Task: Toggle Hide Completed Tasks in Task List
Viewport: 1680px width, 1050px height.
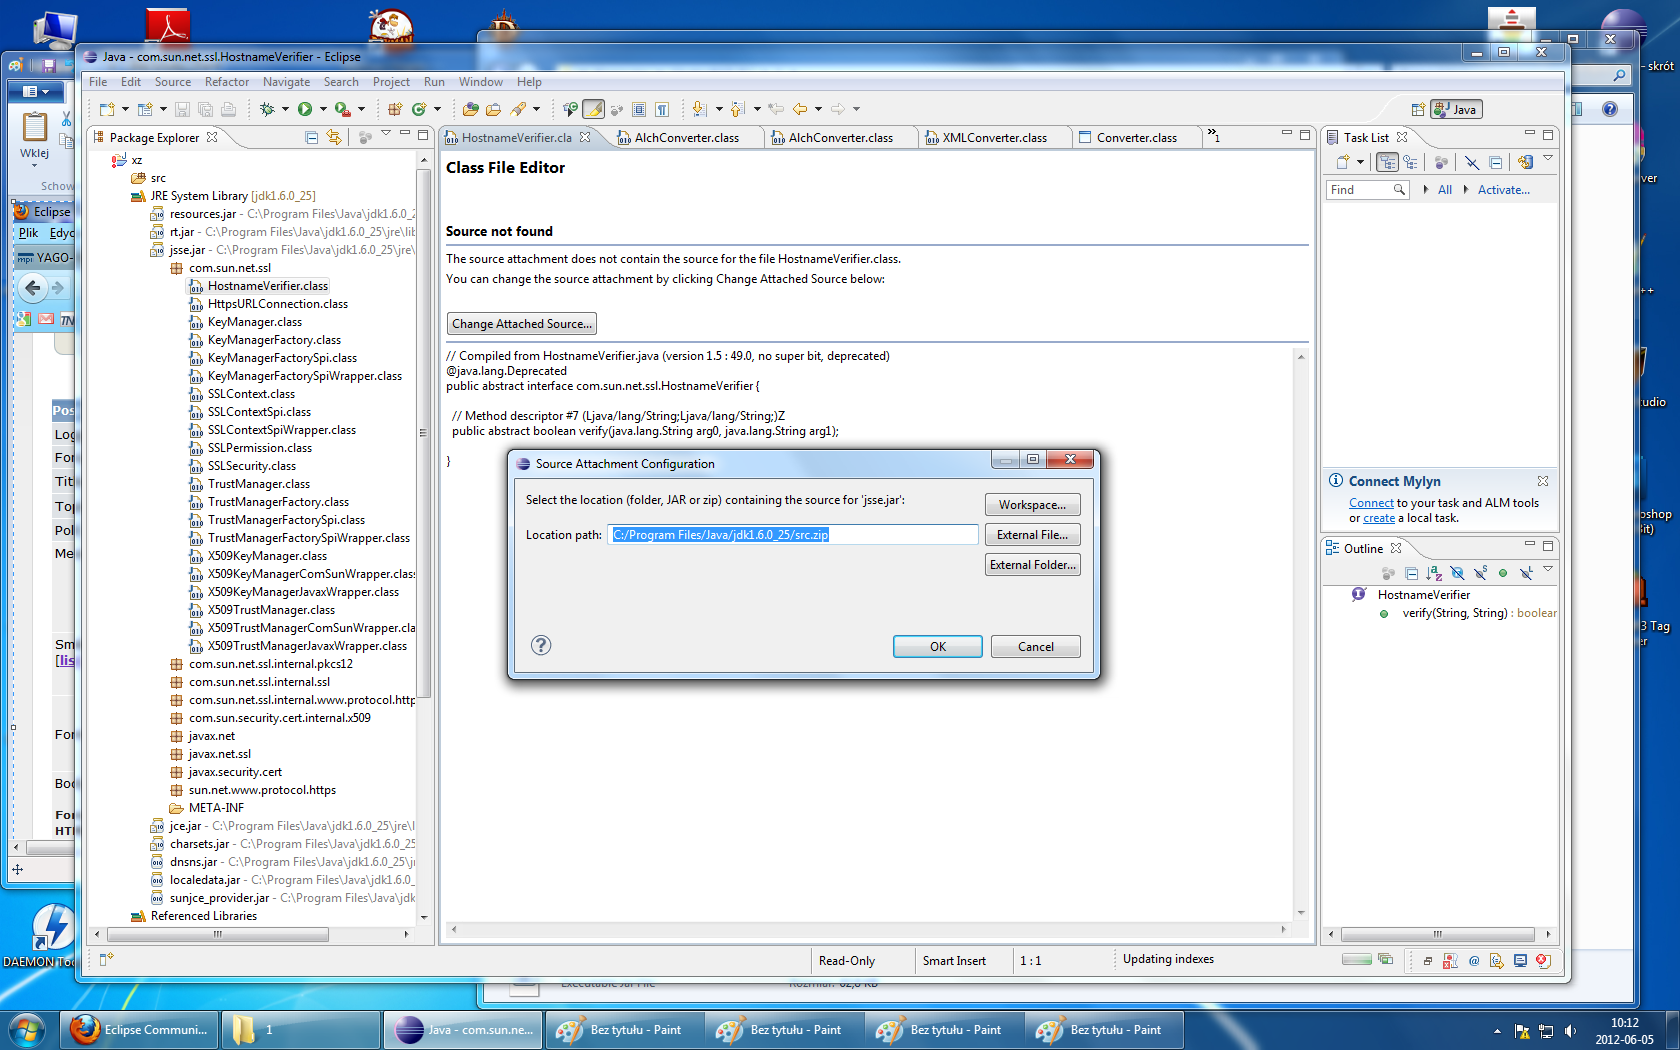Action: pyautogui.click(x=1471, y=162)
